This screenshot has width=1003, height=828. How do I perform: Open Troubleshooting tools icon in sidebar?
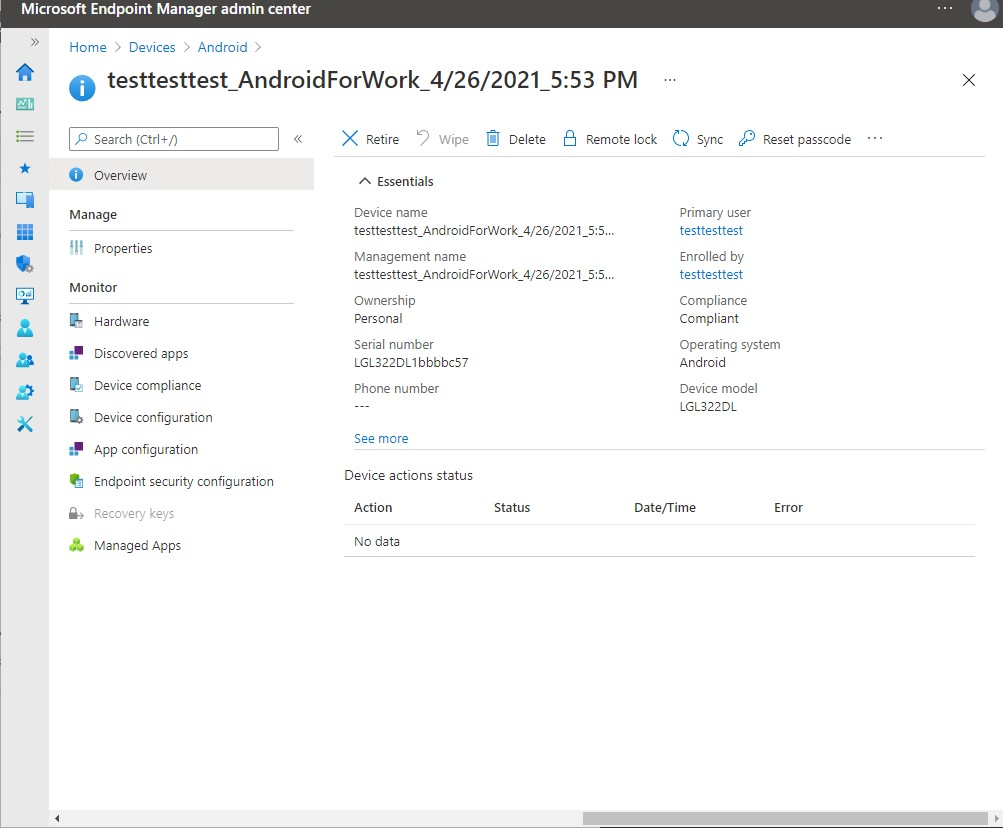click(25, 424)
